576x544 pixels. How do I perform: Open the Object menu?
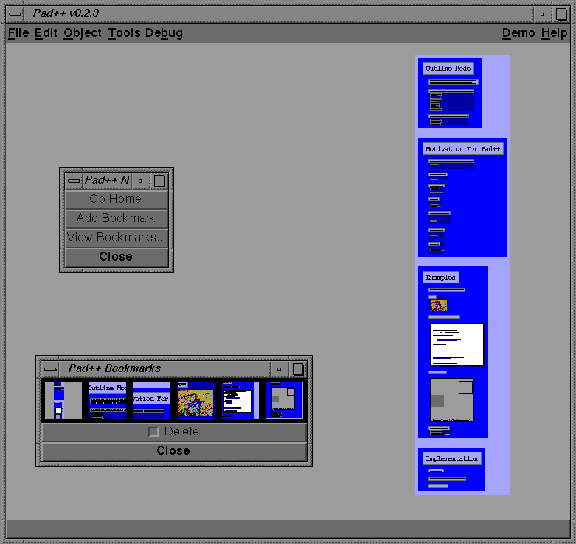click(82, 33)
